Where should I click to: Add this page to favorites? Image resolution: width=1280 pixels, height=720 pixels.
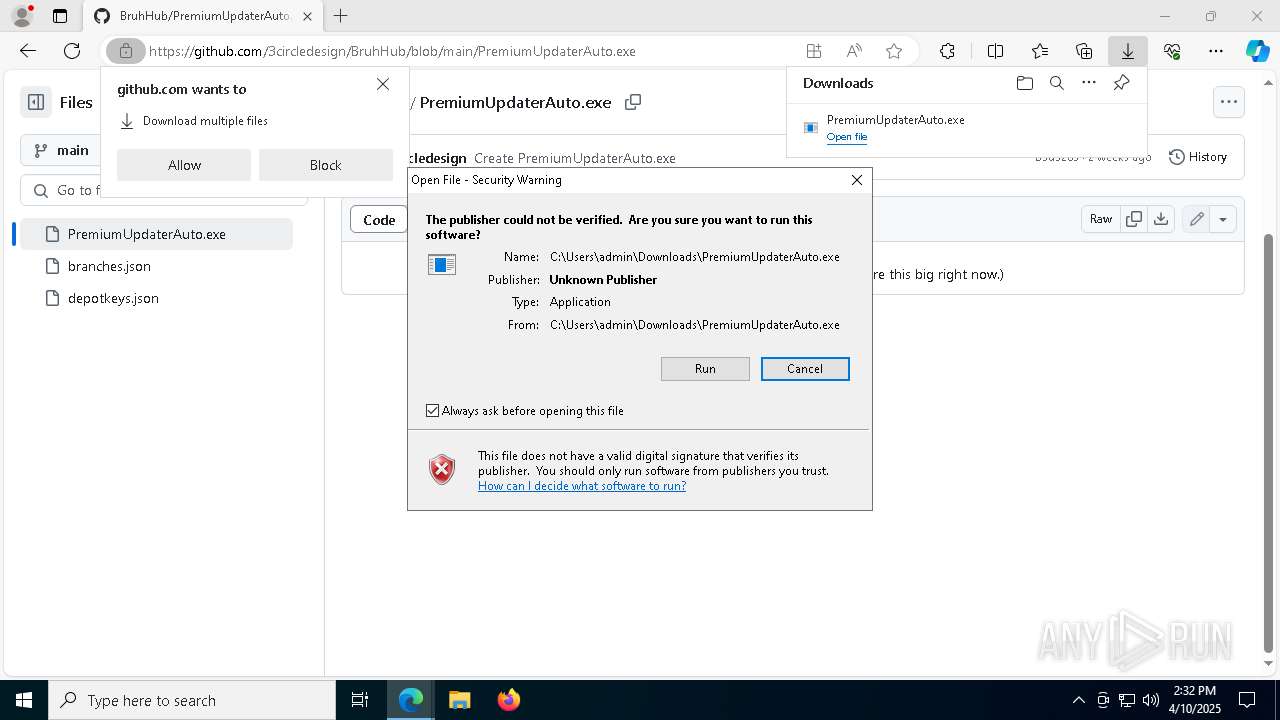894,51
